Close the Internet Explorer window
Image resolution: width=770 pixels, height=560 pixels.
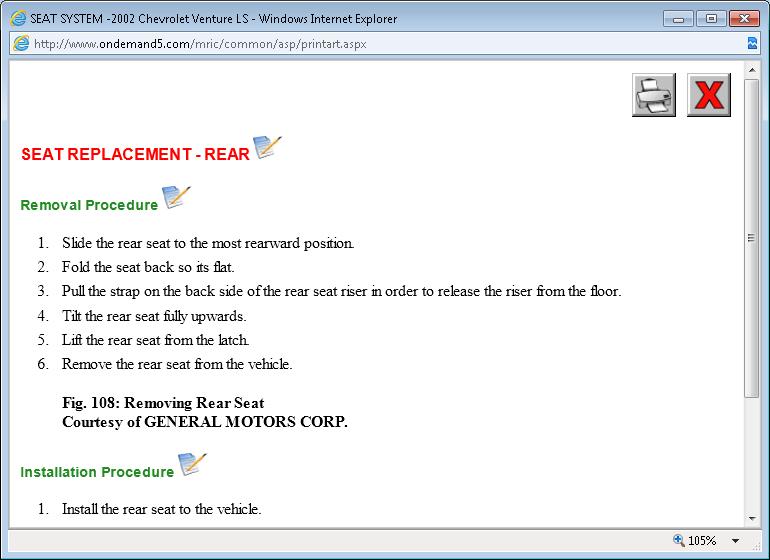pos(744,19)
